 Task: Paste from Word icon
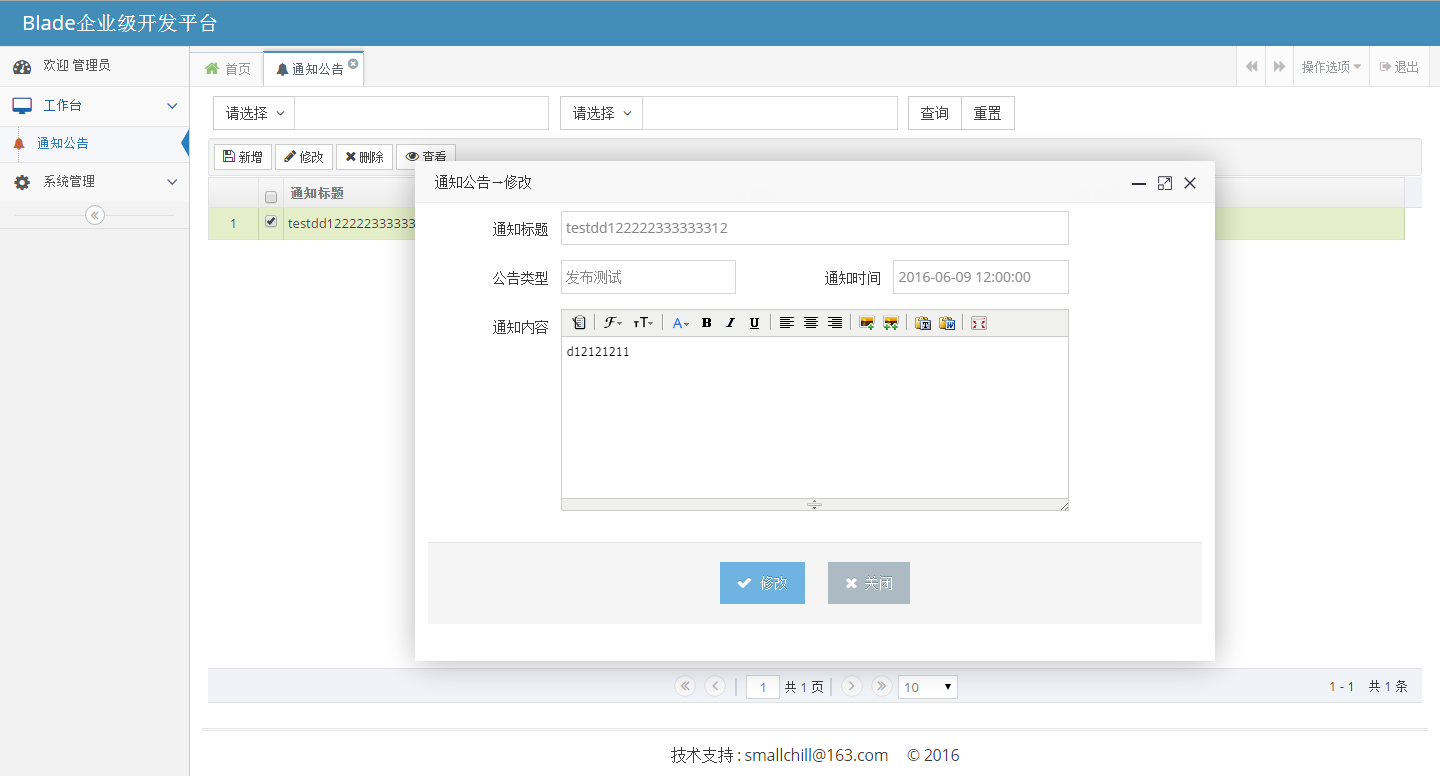[x=947, y=323]
